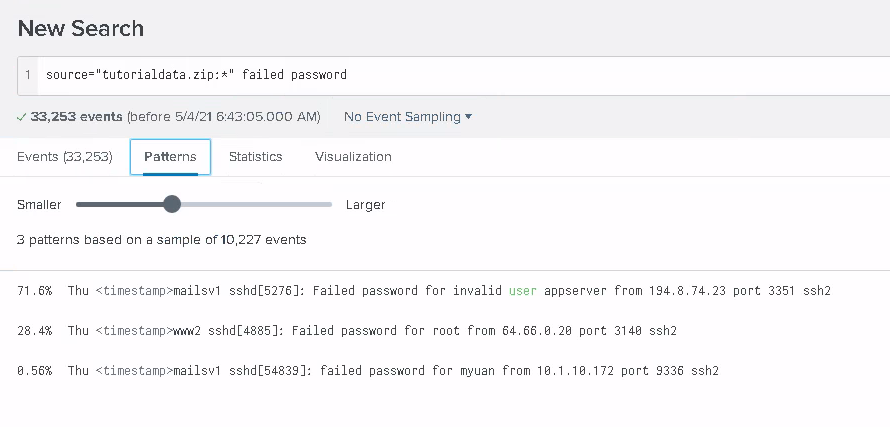Click the Larger label beside slider
This screenshot has width=890, height=427.
[x=366, y=205]
